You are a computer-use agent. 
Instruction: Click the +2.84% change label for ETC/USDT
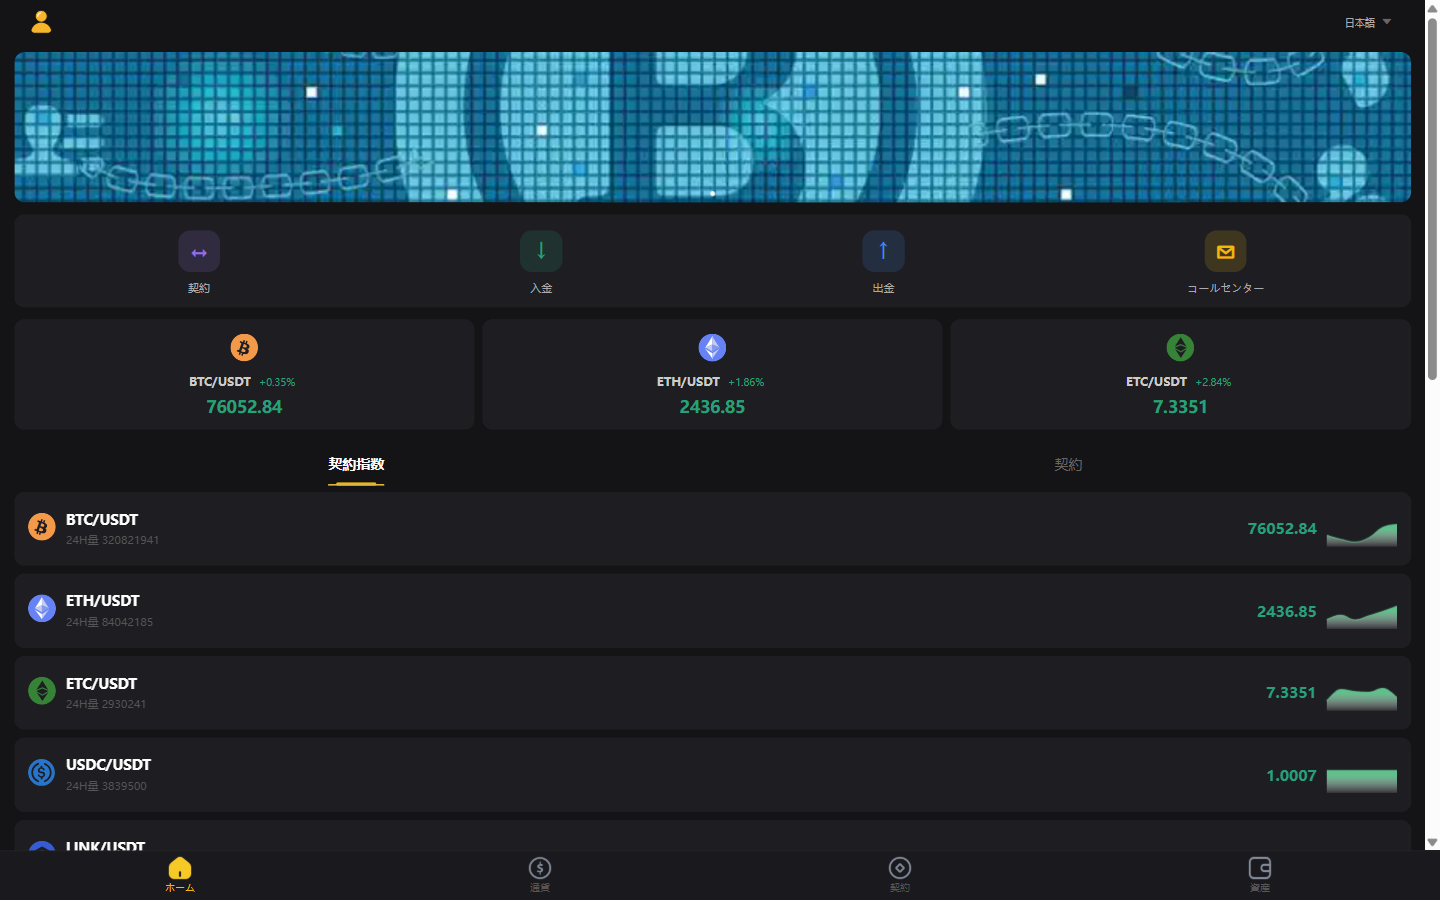(1213, 382)
